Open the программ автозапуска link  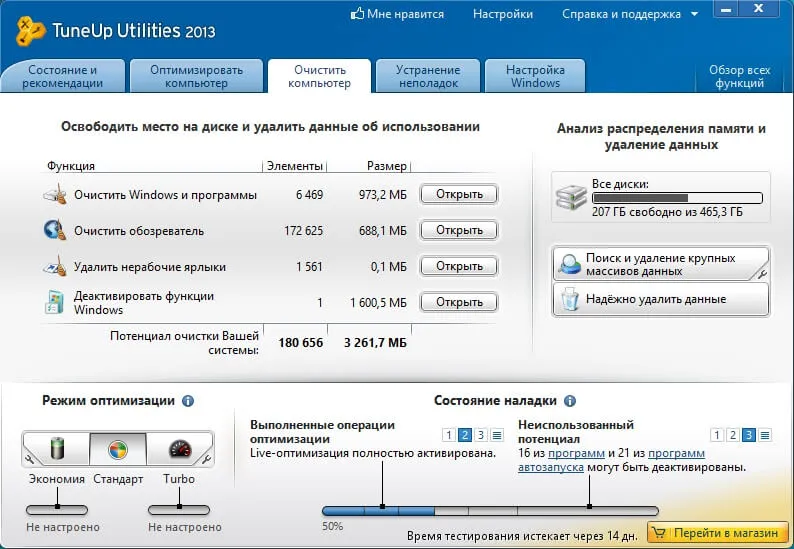coord(551,467)
